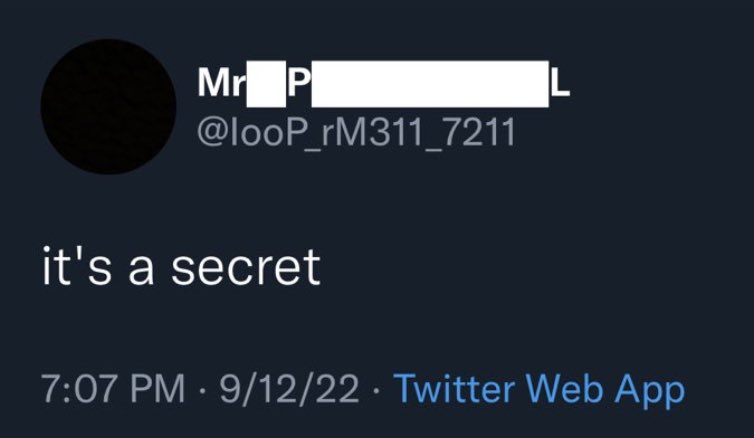Click the letter P in the display name
754x438 pixels.
point(298,83)
